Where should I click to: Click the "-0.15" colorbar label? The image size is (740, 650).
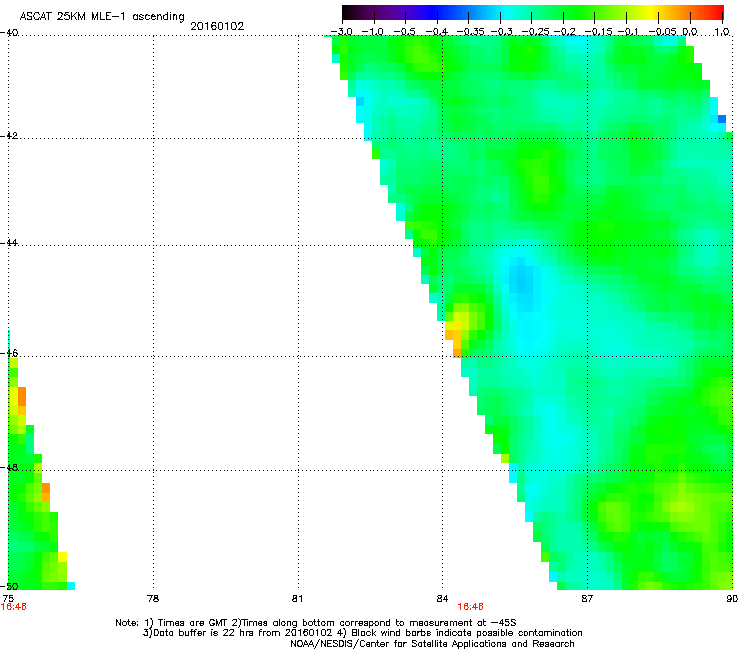point(598,32)
